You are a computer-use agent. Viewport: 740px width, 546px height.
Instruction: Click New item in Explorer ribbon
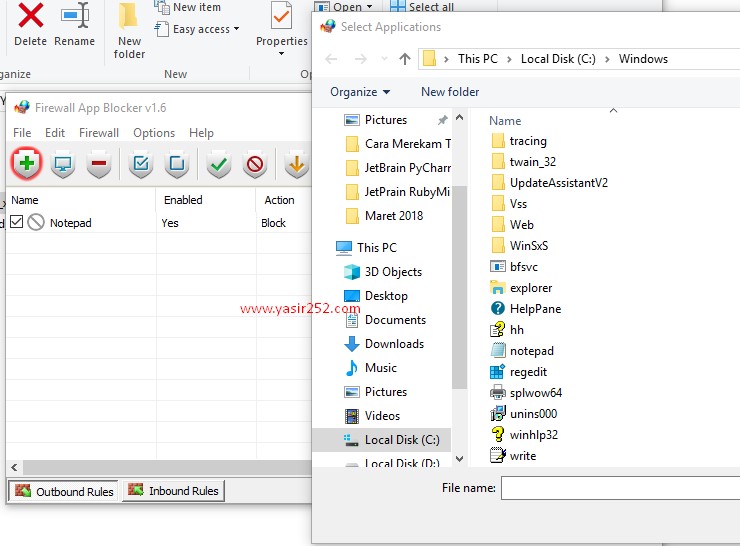pyautogui.click(x=188, y=7)
